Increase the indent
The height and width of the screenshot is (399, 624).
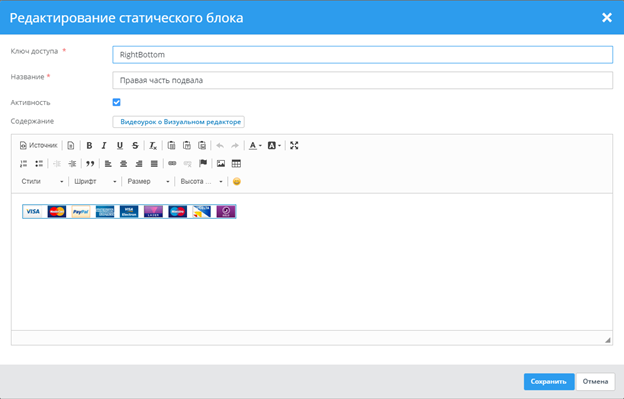tap(72, 163)
